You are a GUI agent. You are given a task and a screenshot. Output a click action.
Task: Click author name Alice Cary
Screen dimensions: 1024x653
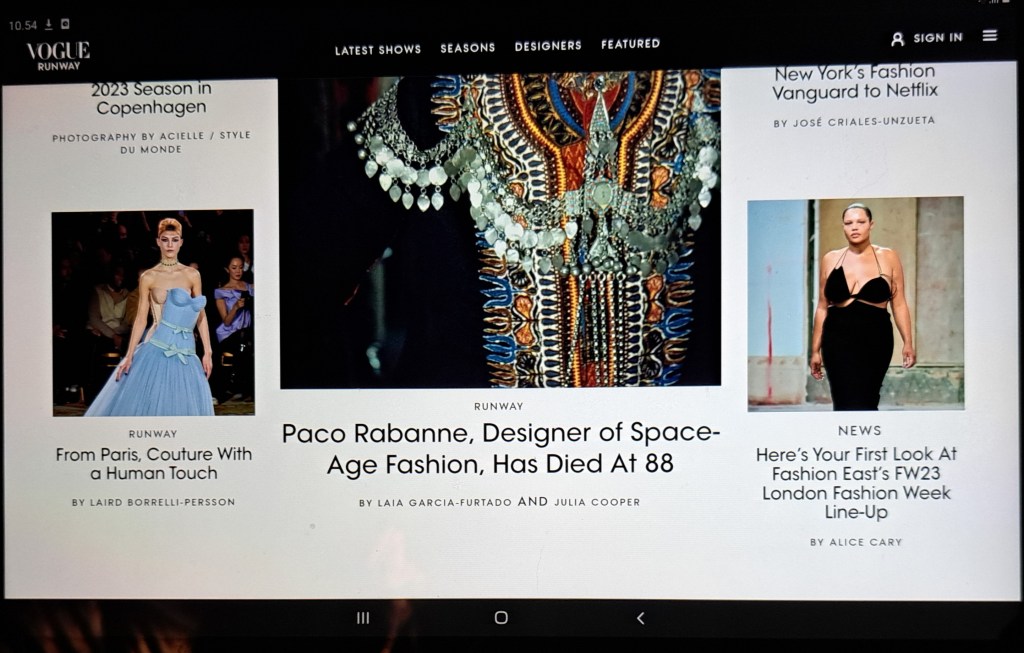[856, 542]
